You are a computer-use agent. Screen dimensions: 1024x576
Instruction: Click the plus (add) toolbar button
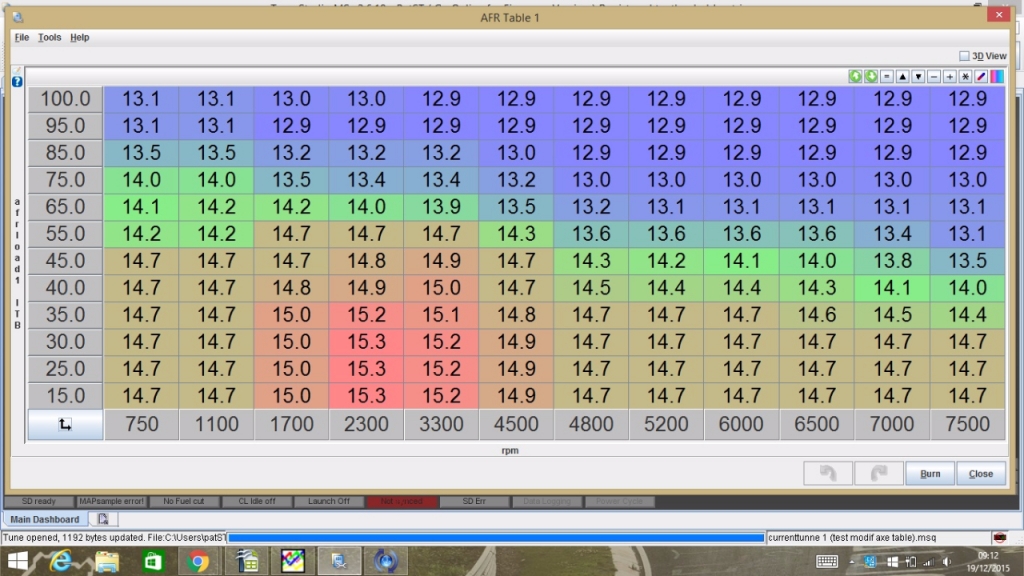[x=950, y=76]
